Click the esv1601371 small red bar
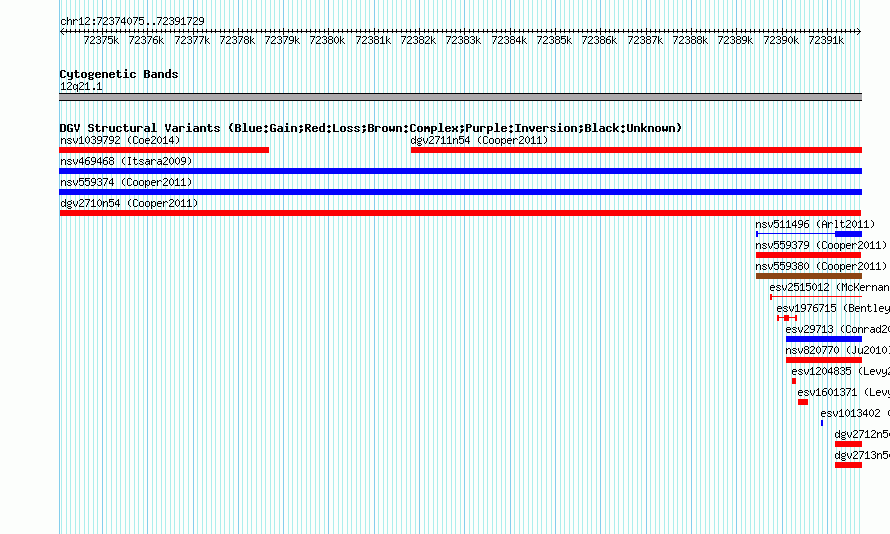The width and height of the screenshot is (890, 534). pyautogui.click(x=803, y=402)
